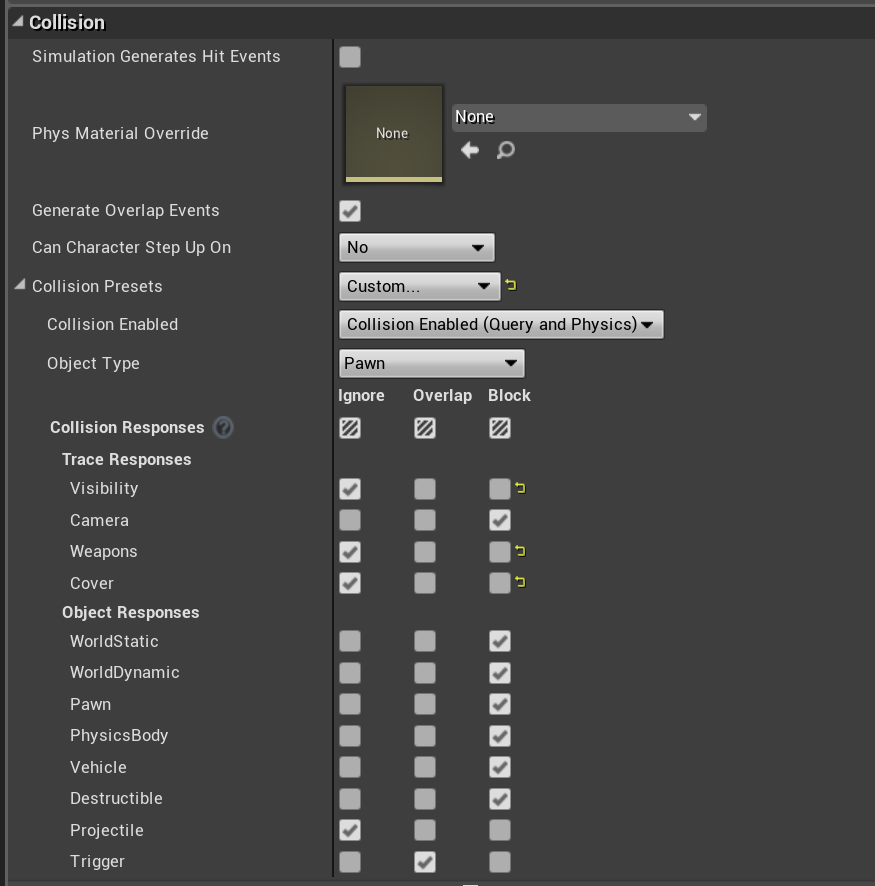Set Camera response to Overlap
The width and height of the screenshot is (875, 886).
(425, 520)
